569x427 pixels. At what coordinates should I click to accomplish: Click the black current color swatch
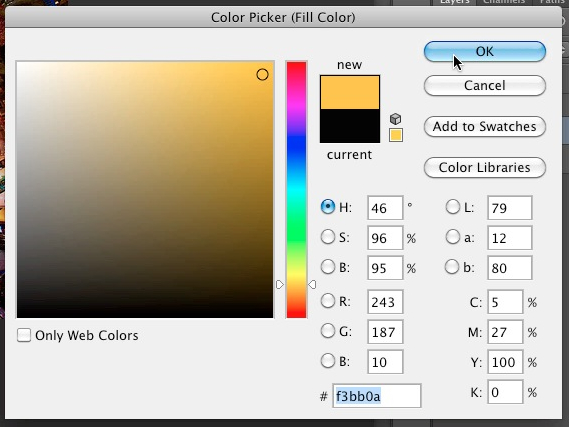pyautogui.click(x=350, y=126)
